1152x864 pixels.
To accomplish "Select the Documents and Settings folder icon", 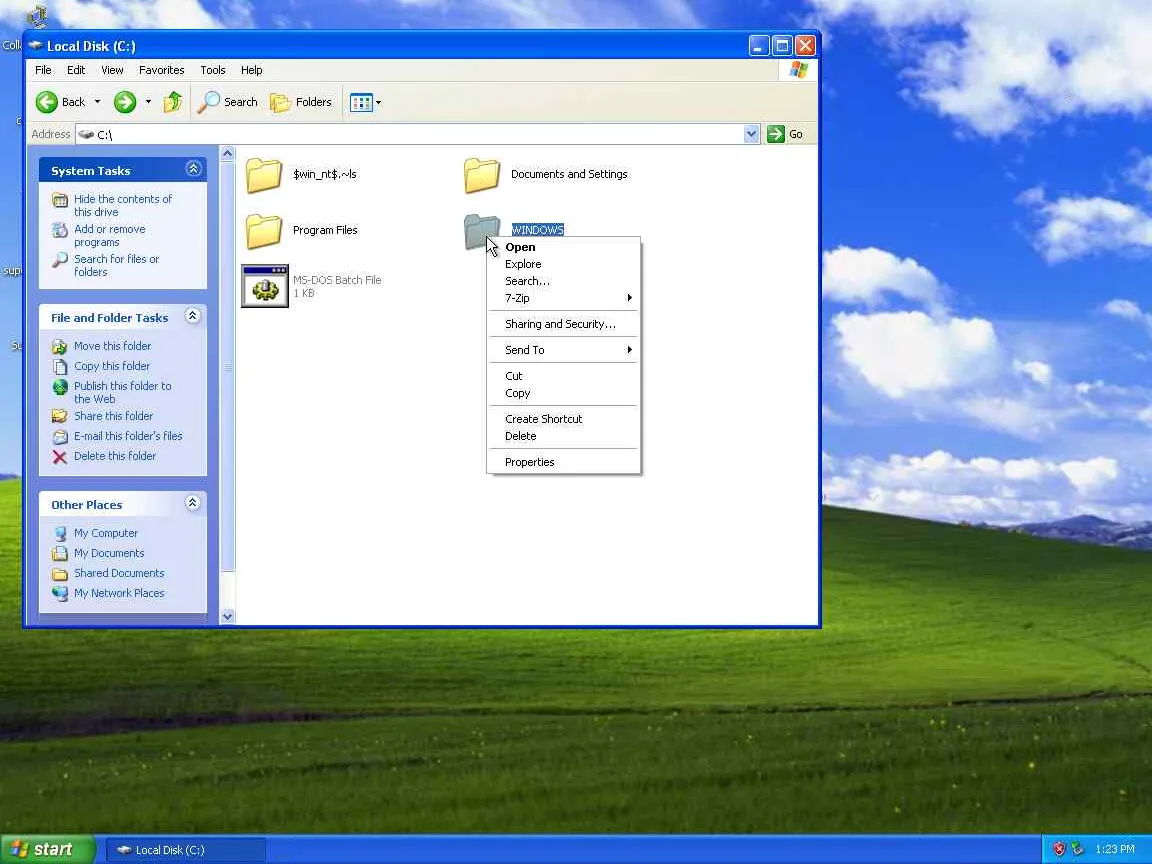I will click(x=482, y=175).
